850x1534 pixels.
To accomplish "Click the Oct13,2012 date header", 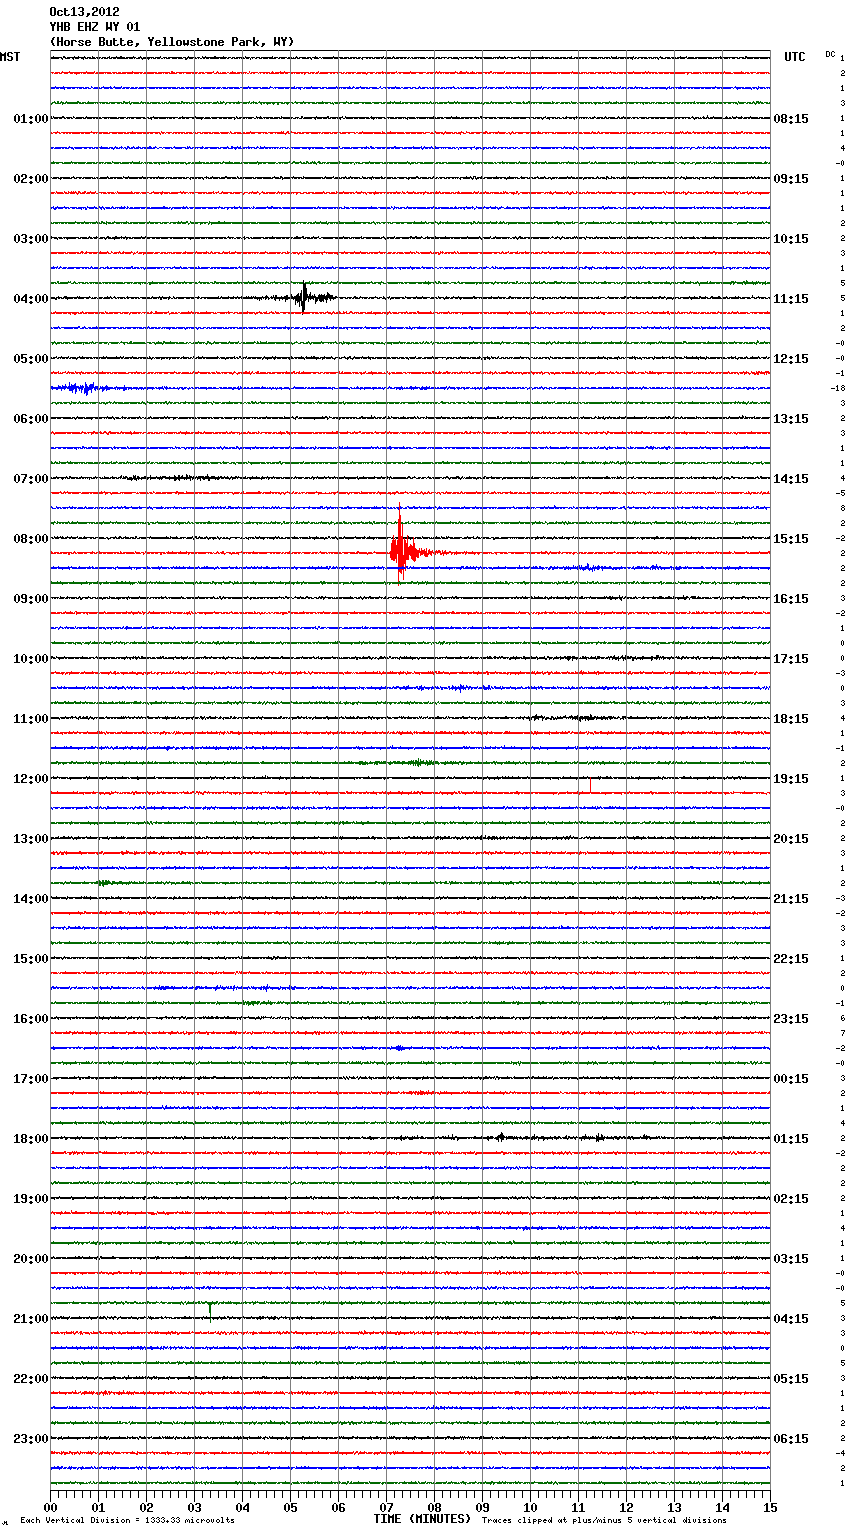I will pyautogui.click(x=84, y=12).
